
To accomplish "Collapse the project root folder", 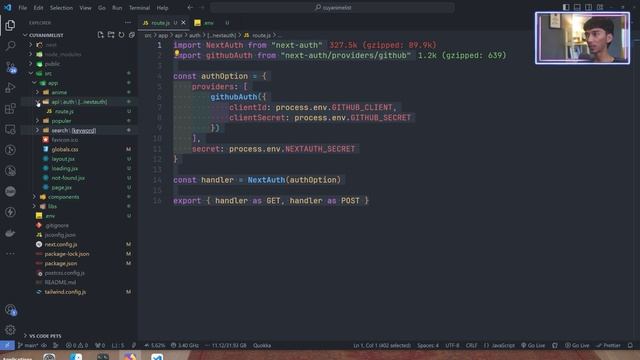I will coord(25,35).
